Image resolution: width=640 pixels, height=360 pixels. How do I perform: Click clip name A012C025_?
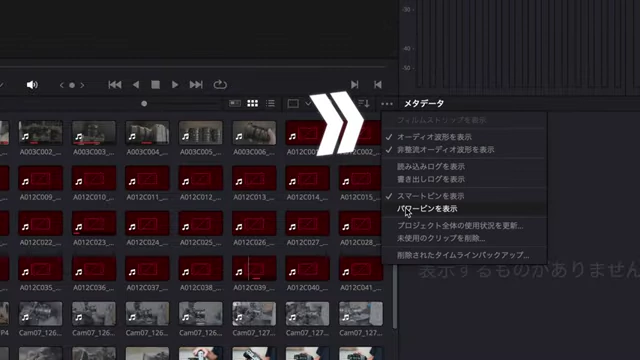[201, 242]
